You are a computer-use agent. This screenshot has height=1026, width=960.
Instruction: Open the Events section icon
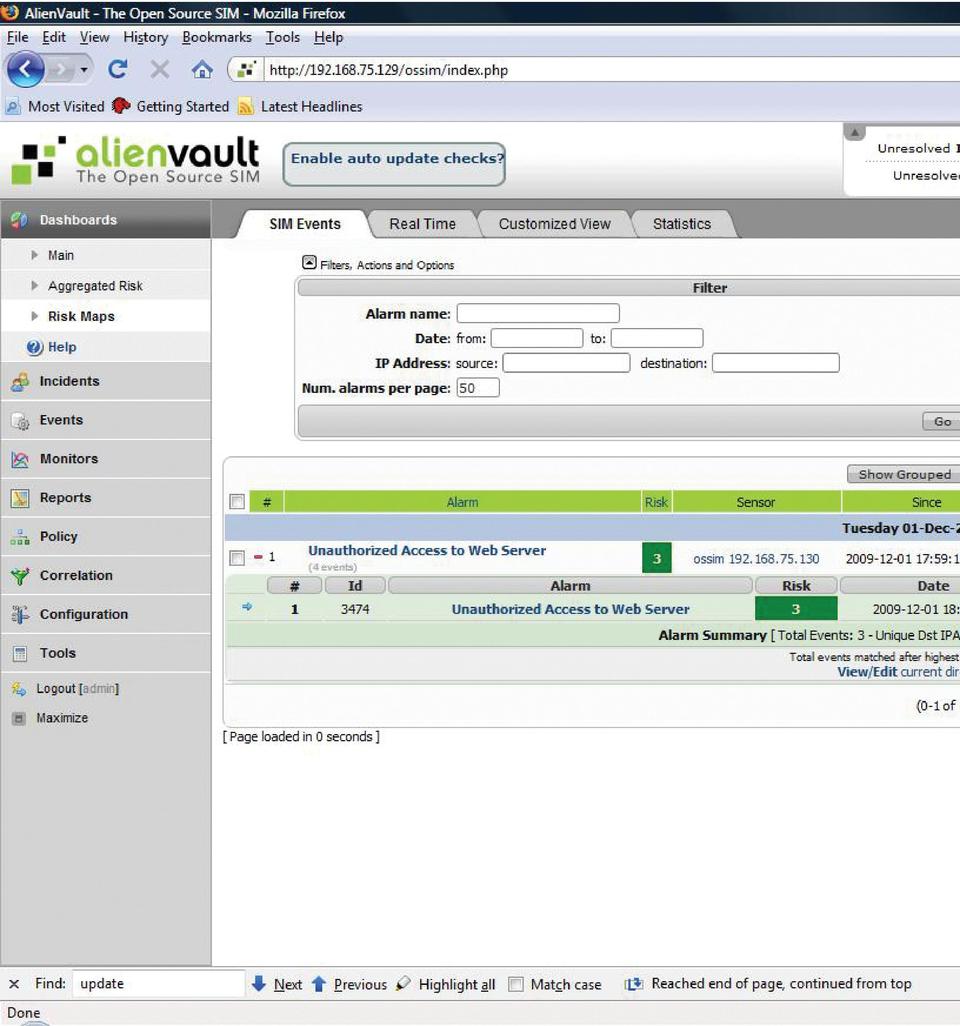[x=20, y=421]
